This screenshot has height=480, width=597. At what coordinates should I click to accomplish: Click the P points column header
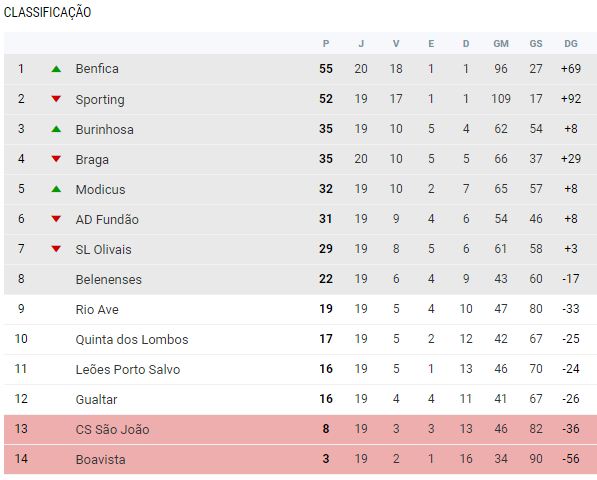point(326,44)
